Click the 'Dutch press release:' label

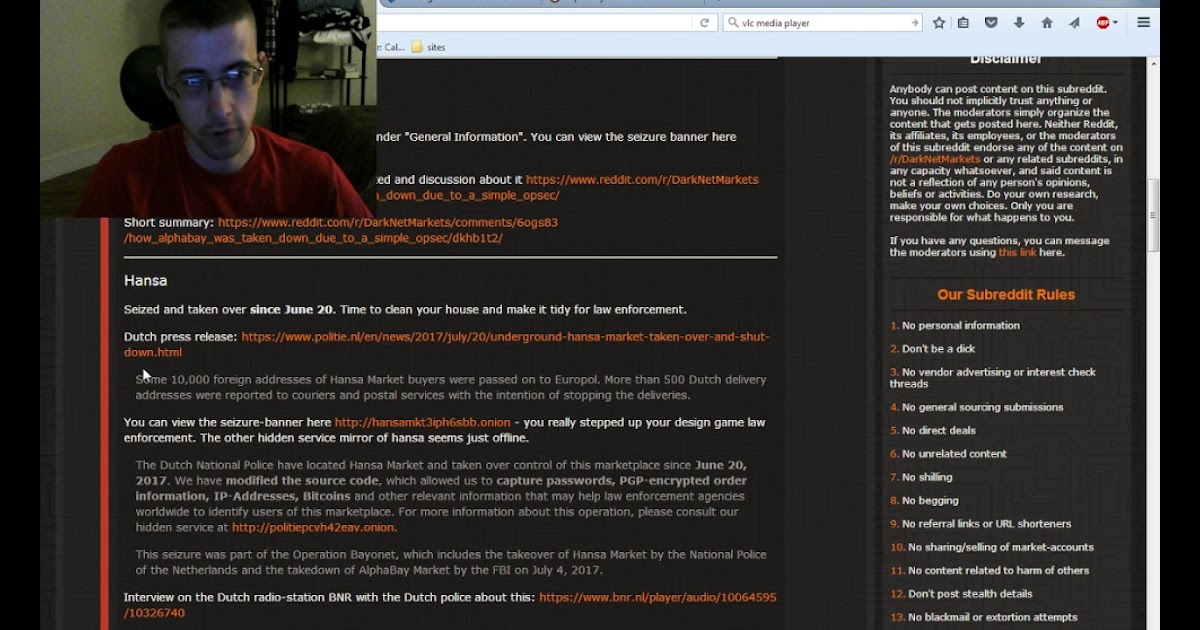click(x=181, y=337)
